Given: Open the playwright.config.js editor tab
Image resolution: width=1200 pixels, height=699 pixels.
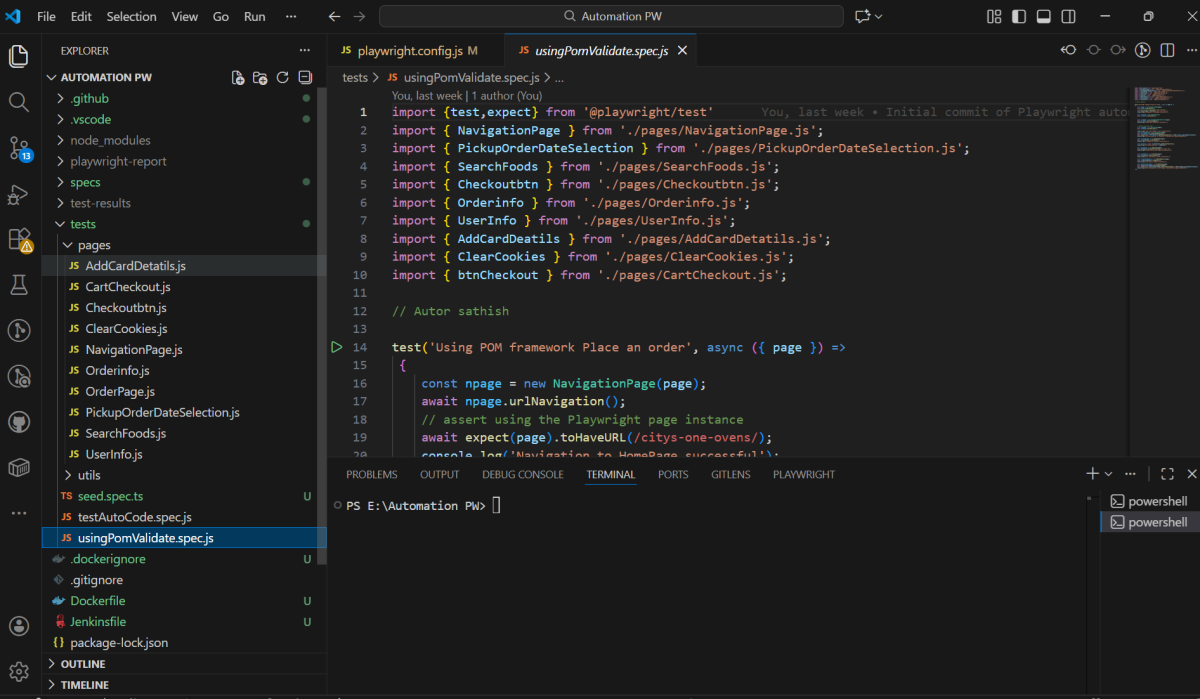Looking at the screenshot, I should pos(409,51).
